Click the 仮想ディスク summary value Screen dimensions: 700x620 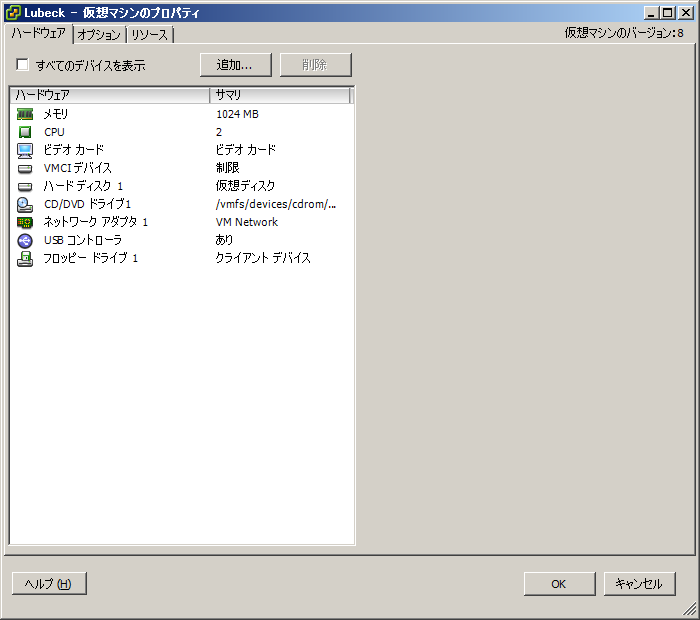pos(246,186)
